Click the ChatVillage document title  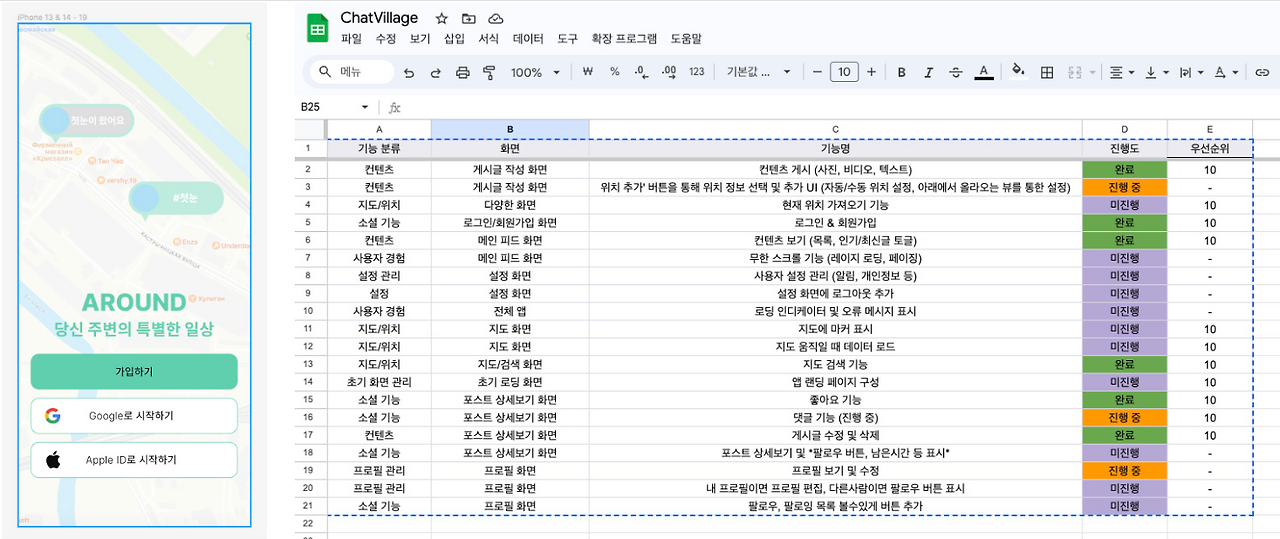[379, 18]
